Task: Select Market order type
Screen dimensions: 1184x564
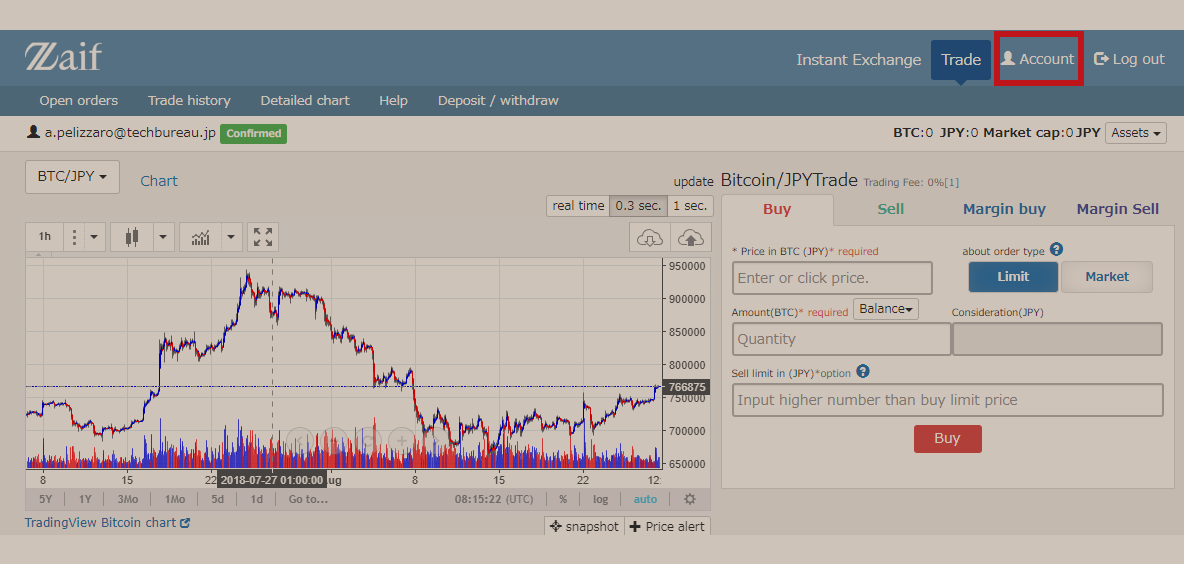Action: [x=1107, y=276]
